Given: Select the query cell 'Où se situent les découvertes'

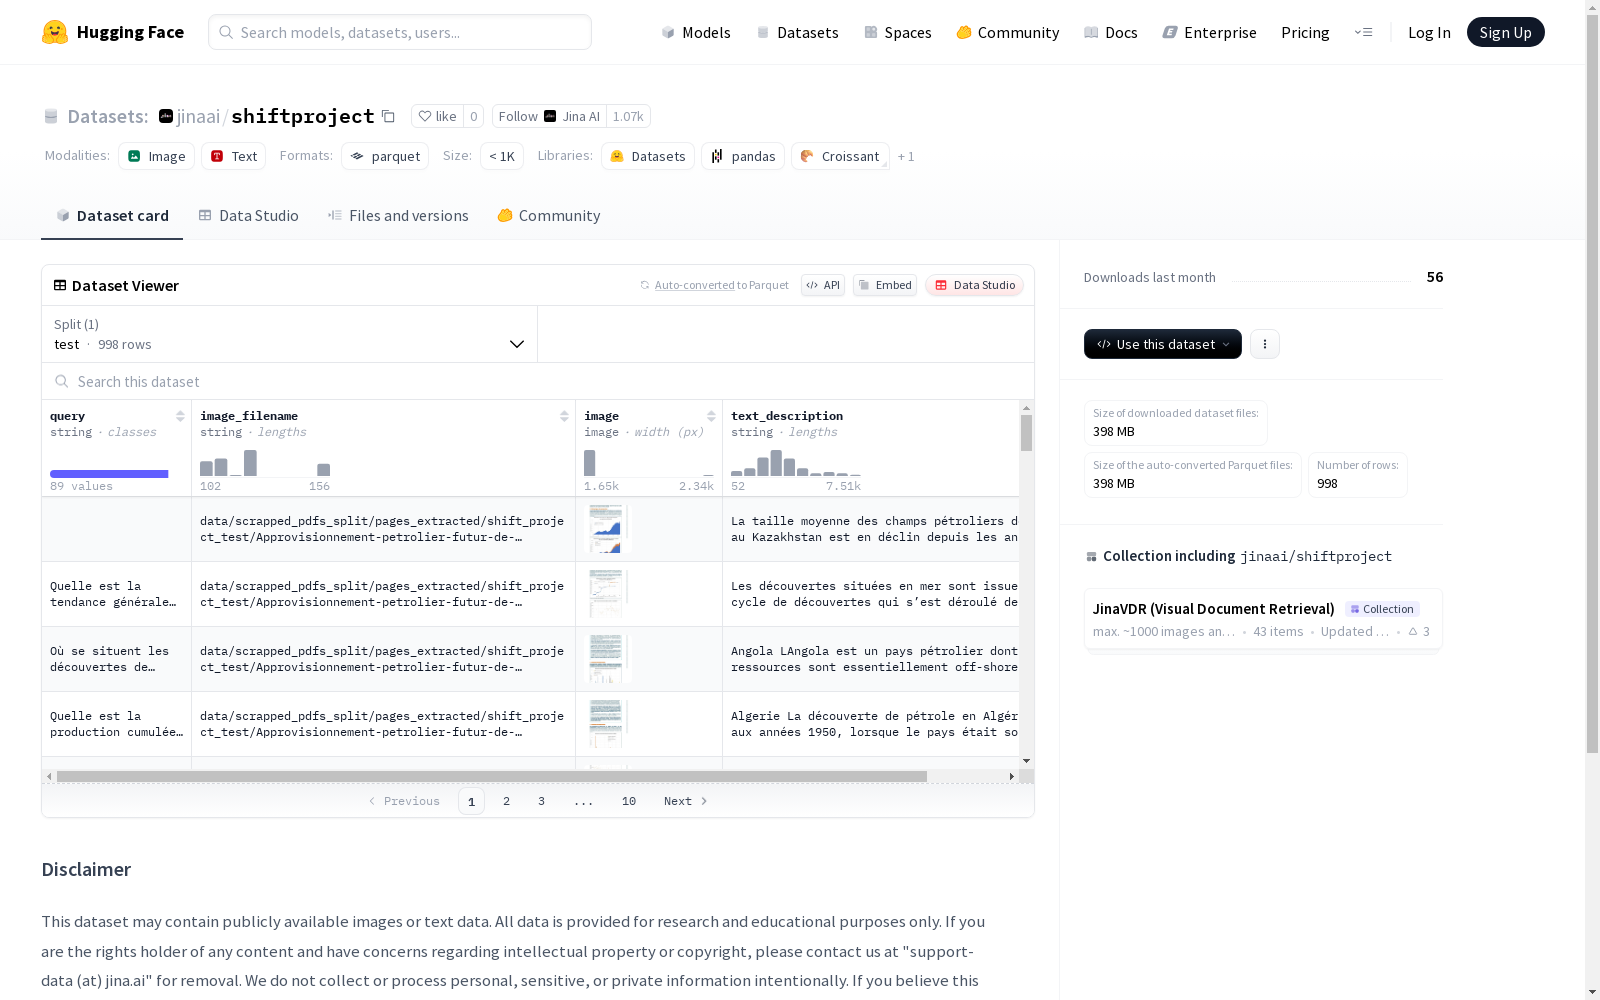Looking at the screenshot, I should coord(116,659).
